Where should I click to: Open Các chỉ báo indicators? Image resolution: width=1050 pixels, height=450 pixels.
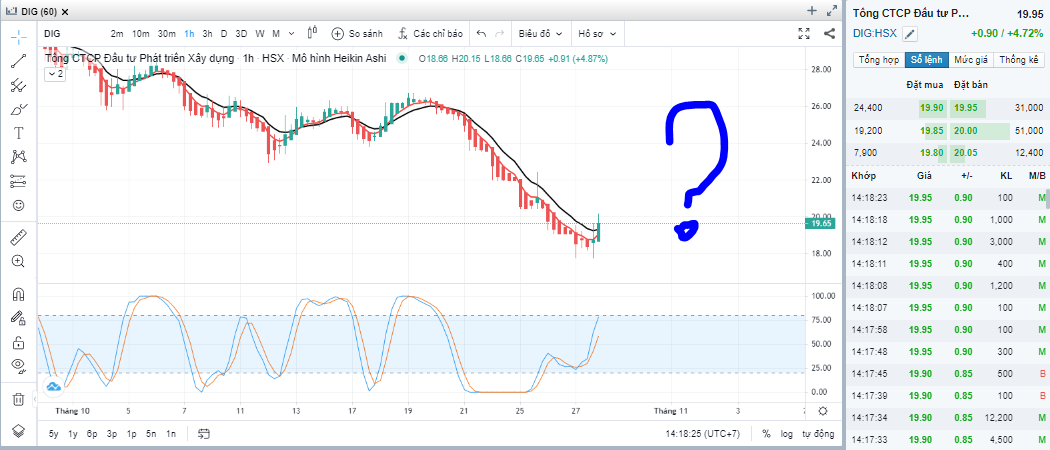(x=430, y=33)
